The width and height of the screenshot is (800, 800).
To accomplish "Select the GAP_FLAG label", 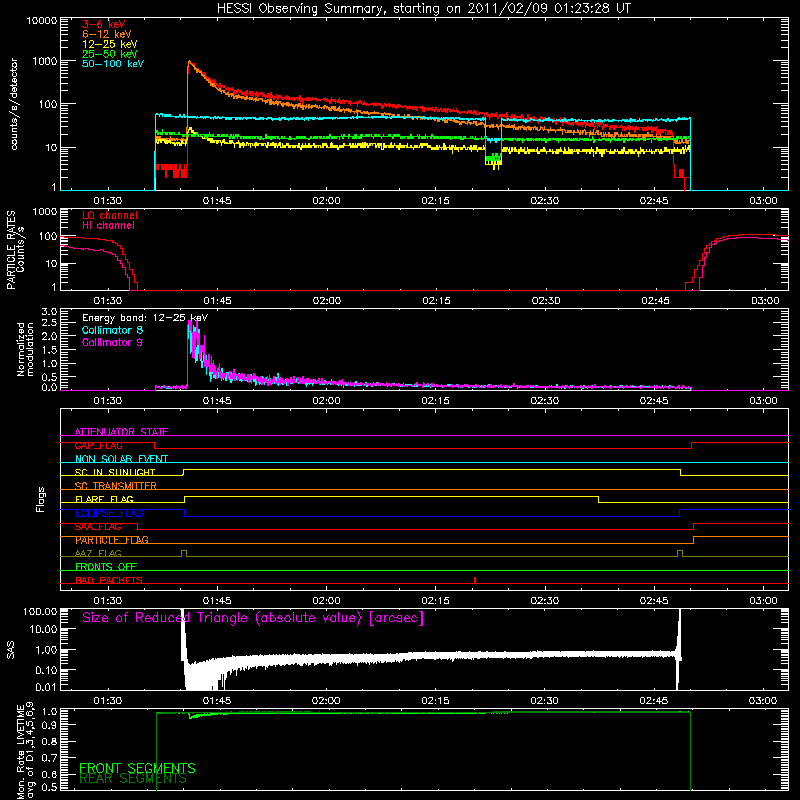I will tap(98, 445).
